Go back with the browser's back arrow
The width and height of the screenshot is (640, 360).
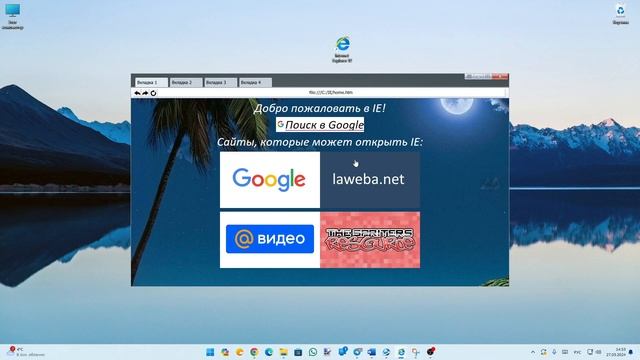[137, 93]
